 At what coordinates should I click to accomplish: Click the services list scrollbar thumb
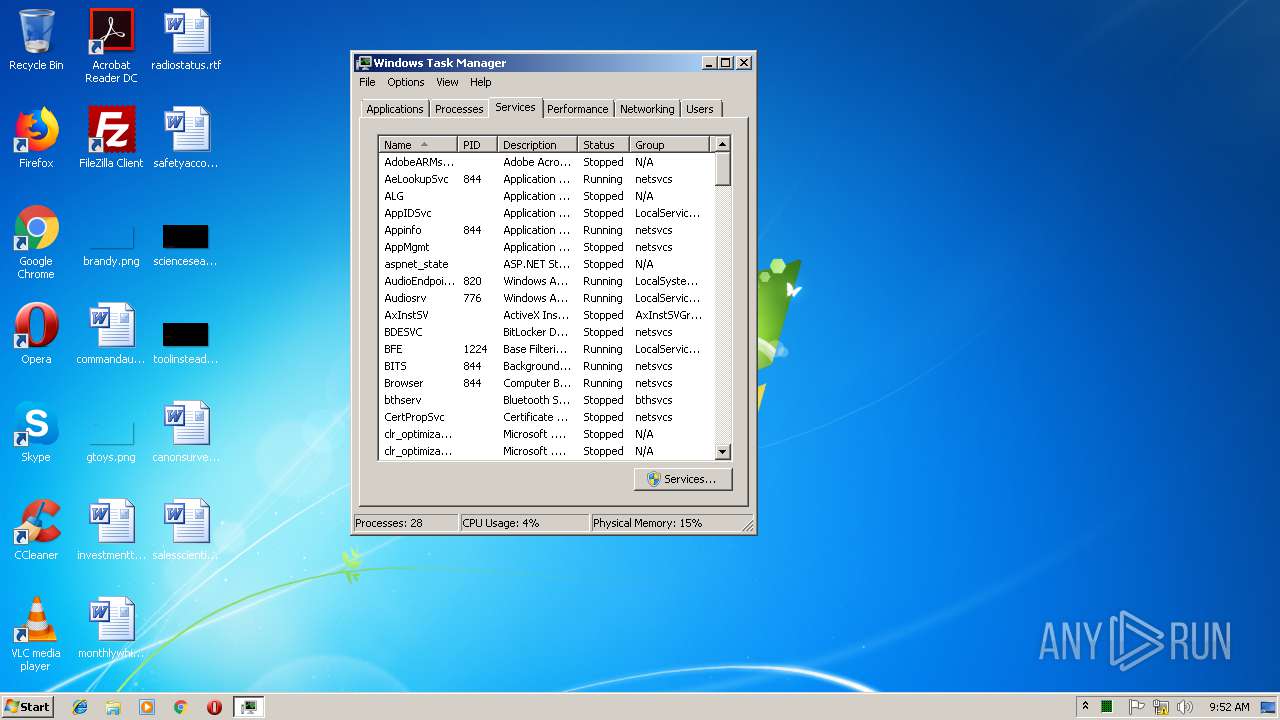point(723,169)
